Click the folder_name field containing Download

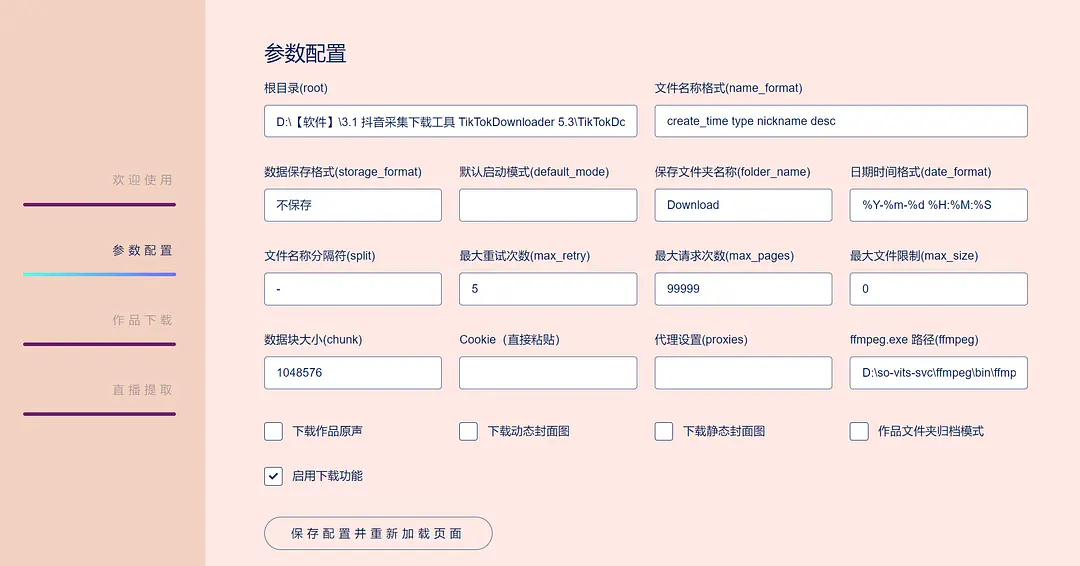click(x=743, y=205)
